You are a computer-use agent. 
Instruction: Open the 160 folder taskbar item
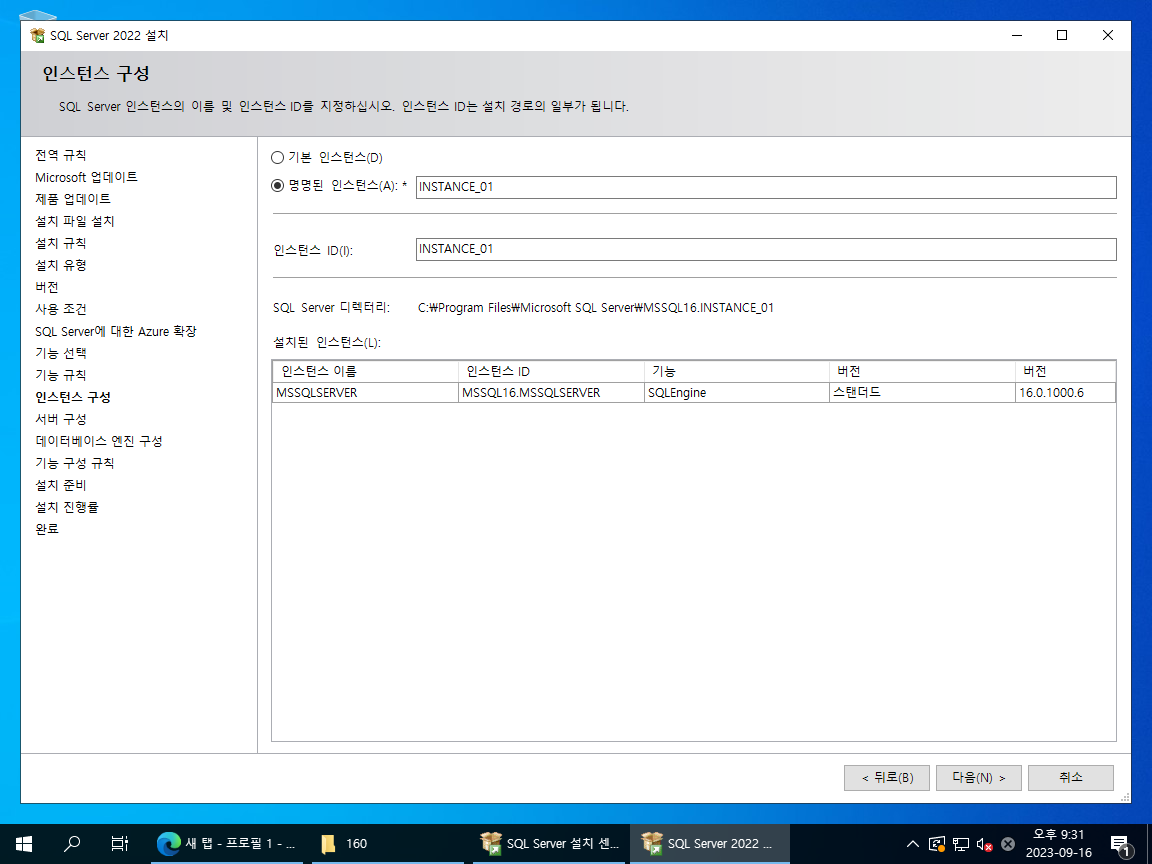pyautogui.click(x=386, y=843)
